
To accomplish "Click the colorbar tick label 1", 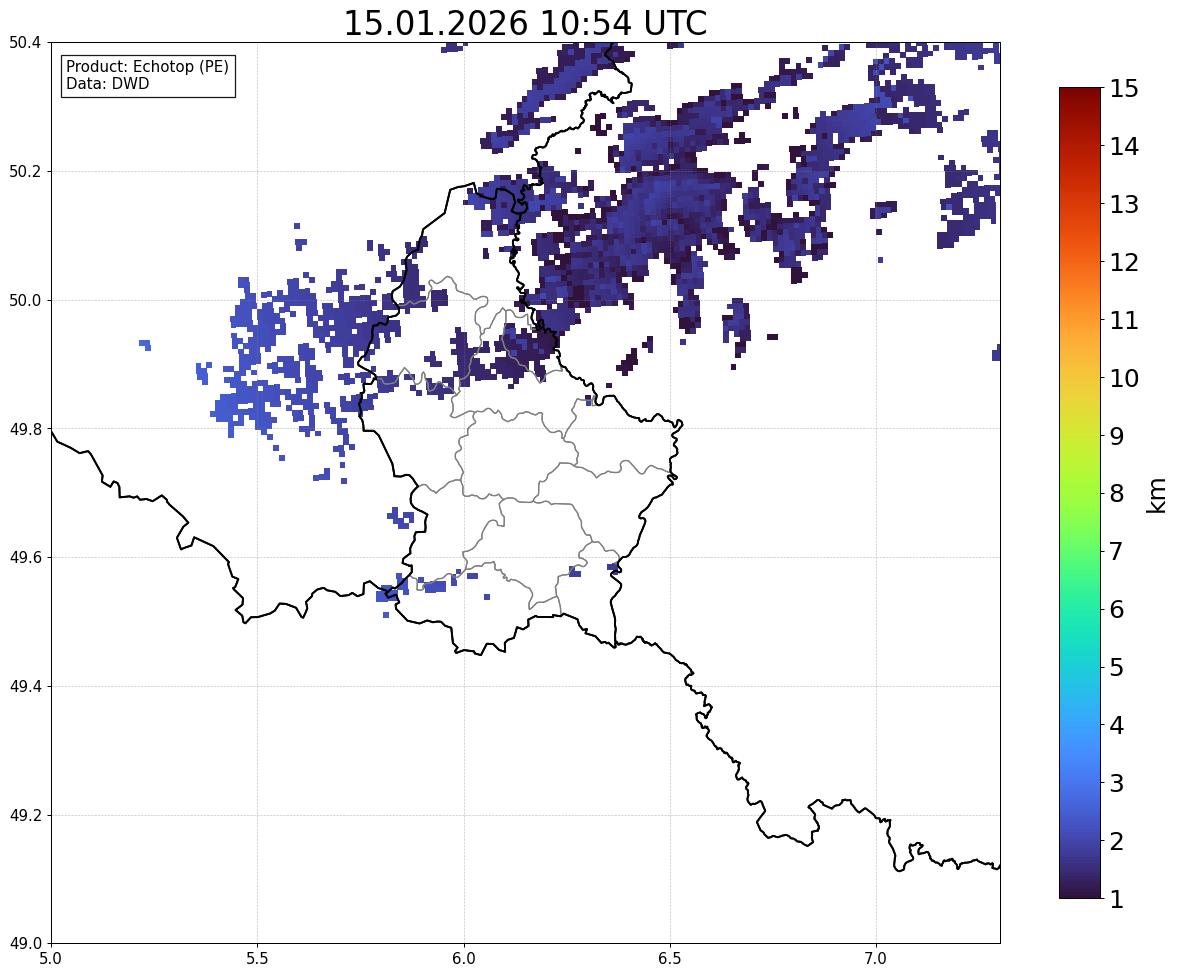I will [x=1117, y=899].
